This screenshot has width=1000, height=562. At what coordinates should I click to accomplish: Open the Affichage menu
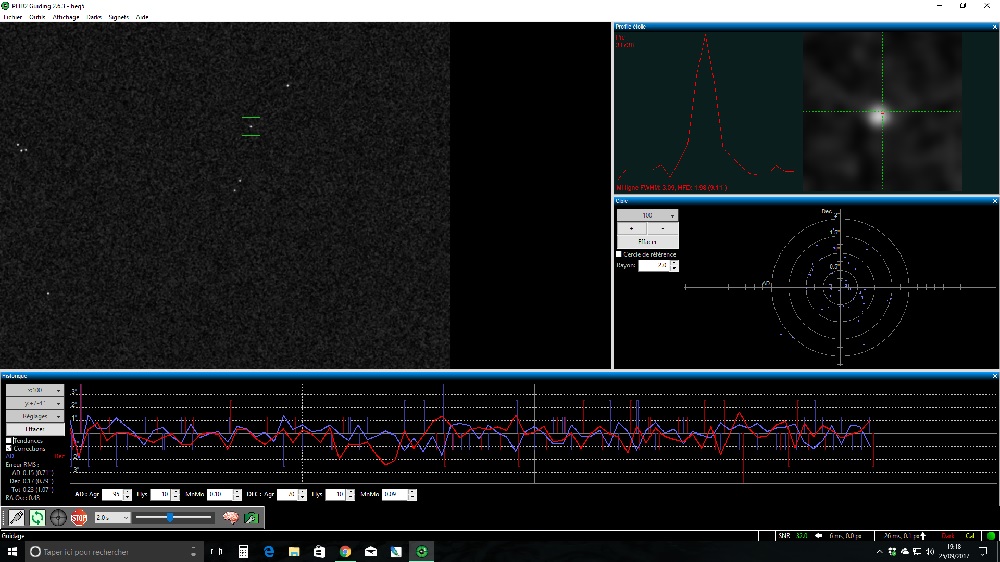coord(66,17)
